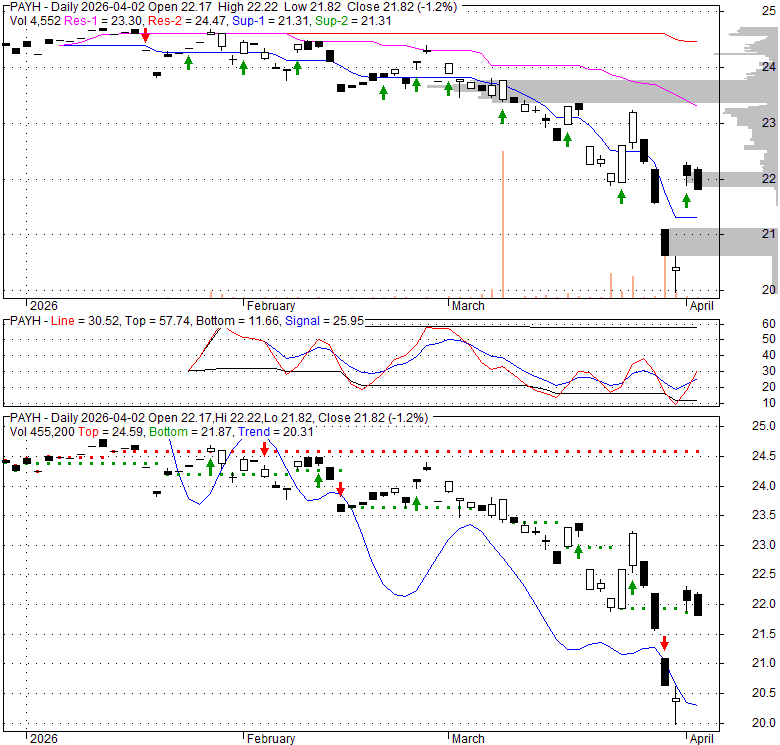Click the red down arrow in top chart
The height and width of the screenshot is (745, 780).
tap(145, 35)
